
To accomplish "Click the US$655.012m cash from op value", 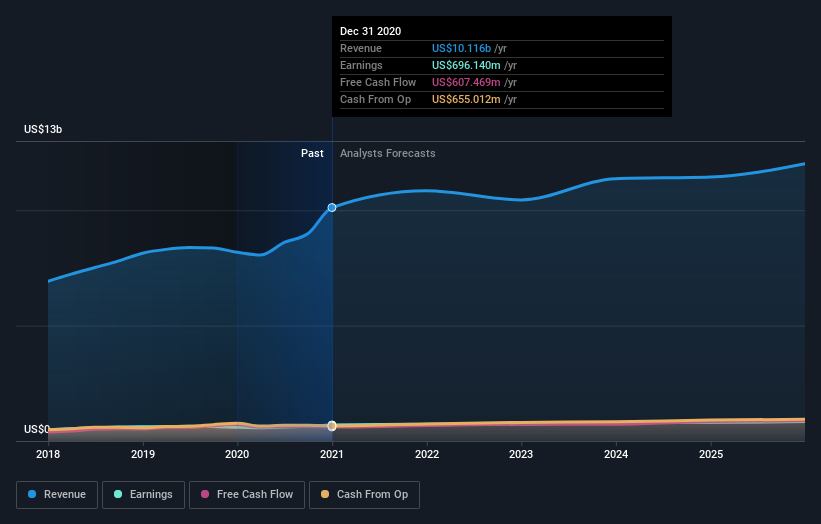I will [x=466, y=99].
